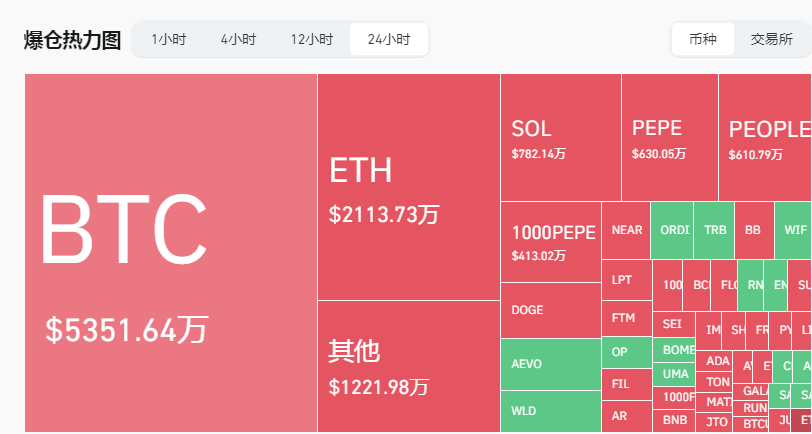
Task: Select the PEOPLE heatmap block
Action: [x=765, y=137]
